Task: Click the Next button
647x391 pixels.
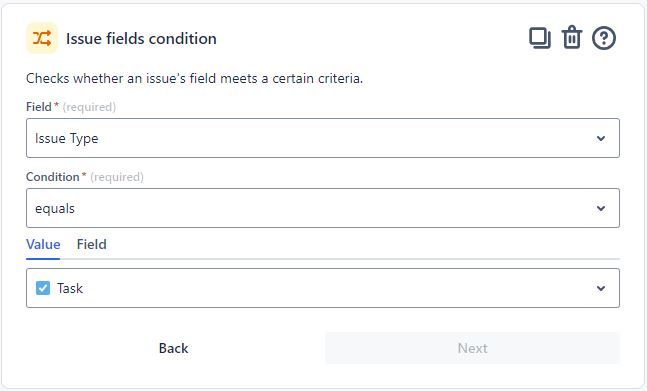Action: click(x=472, y=348)
